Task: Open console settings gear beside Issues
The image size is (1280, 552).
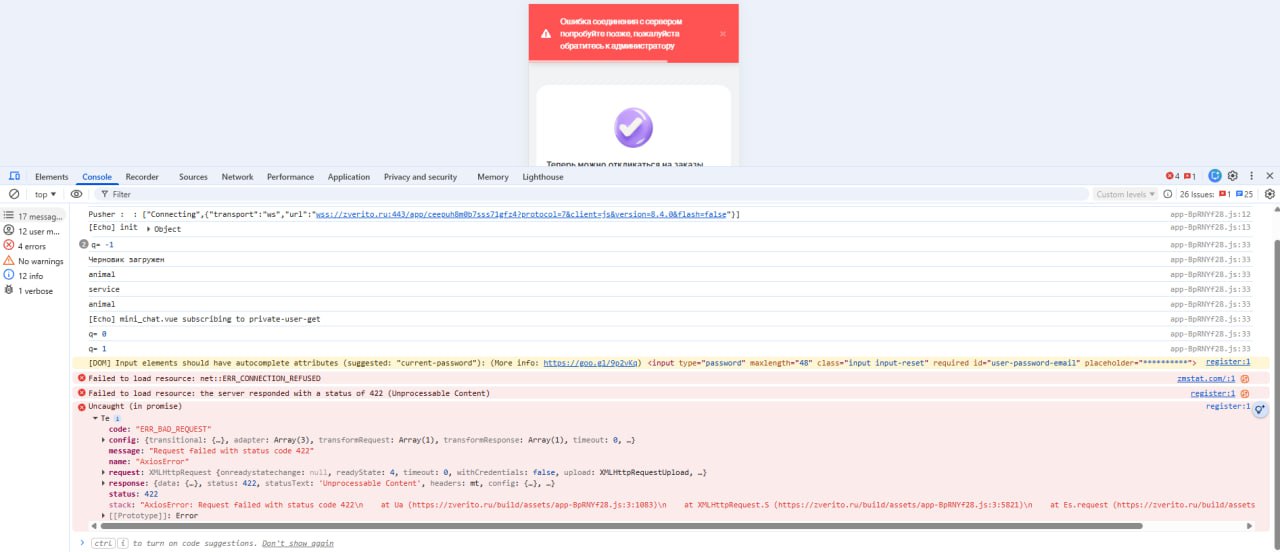Action: (1270, 194)
